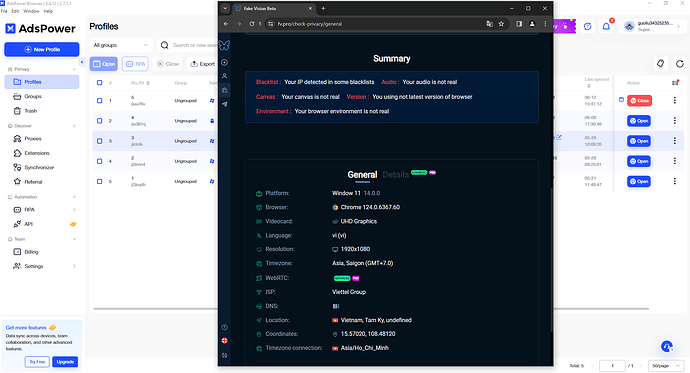Open the user account menu in AdsPower
Viewport: 690px width, 373px height.
[x=652, y=26]
